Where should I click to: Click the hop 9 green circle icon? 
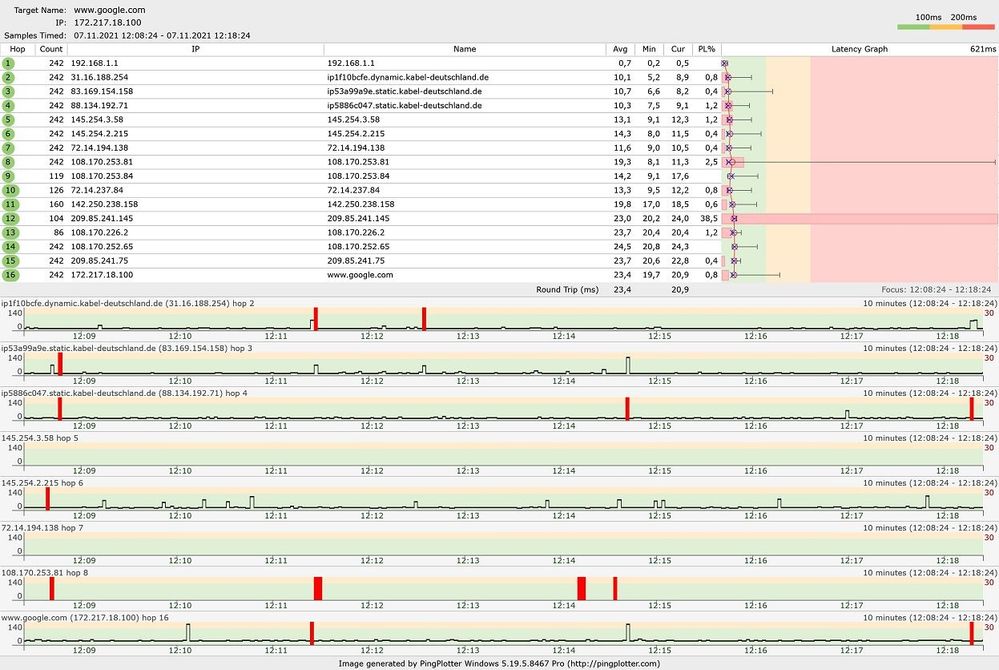pos(8,176)
